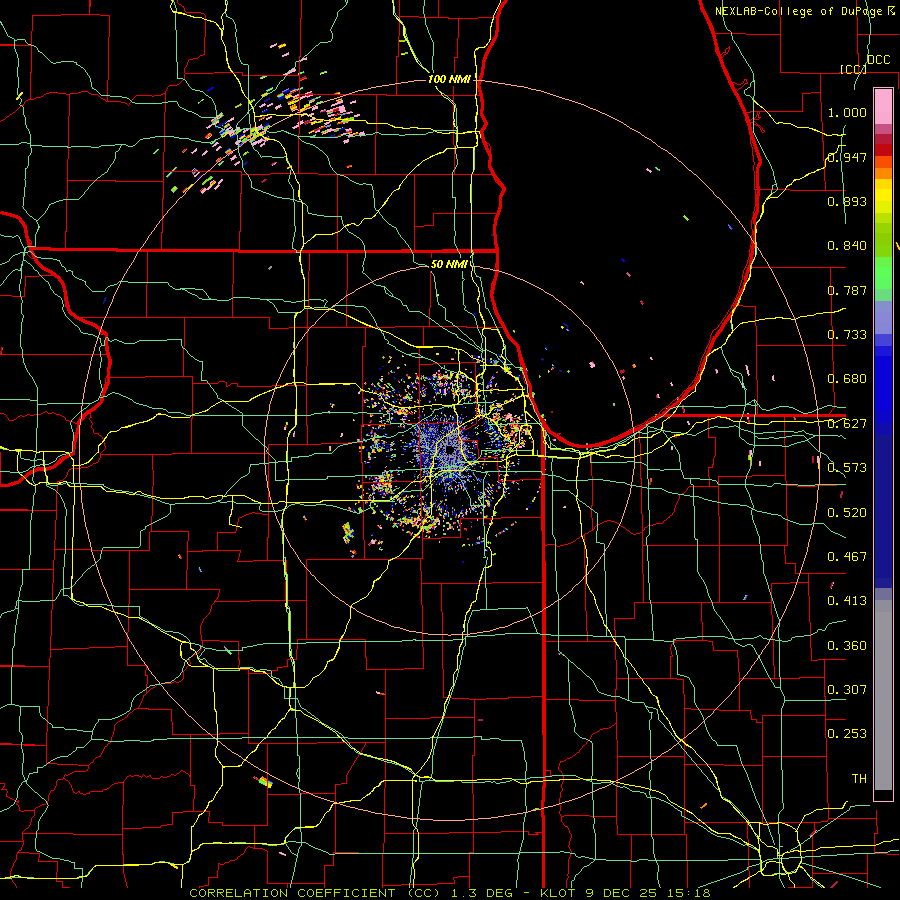The width and height of the screenshot is (900, 900).
Task: Click the CORRELATION COEFFICIENT (CC) caption text
Action: coord(315,893)
